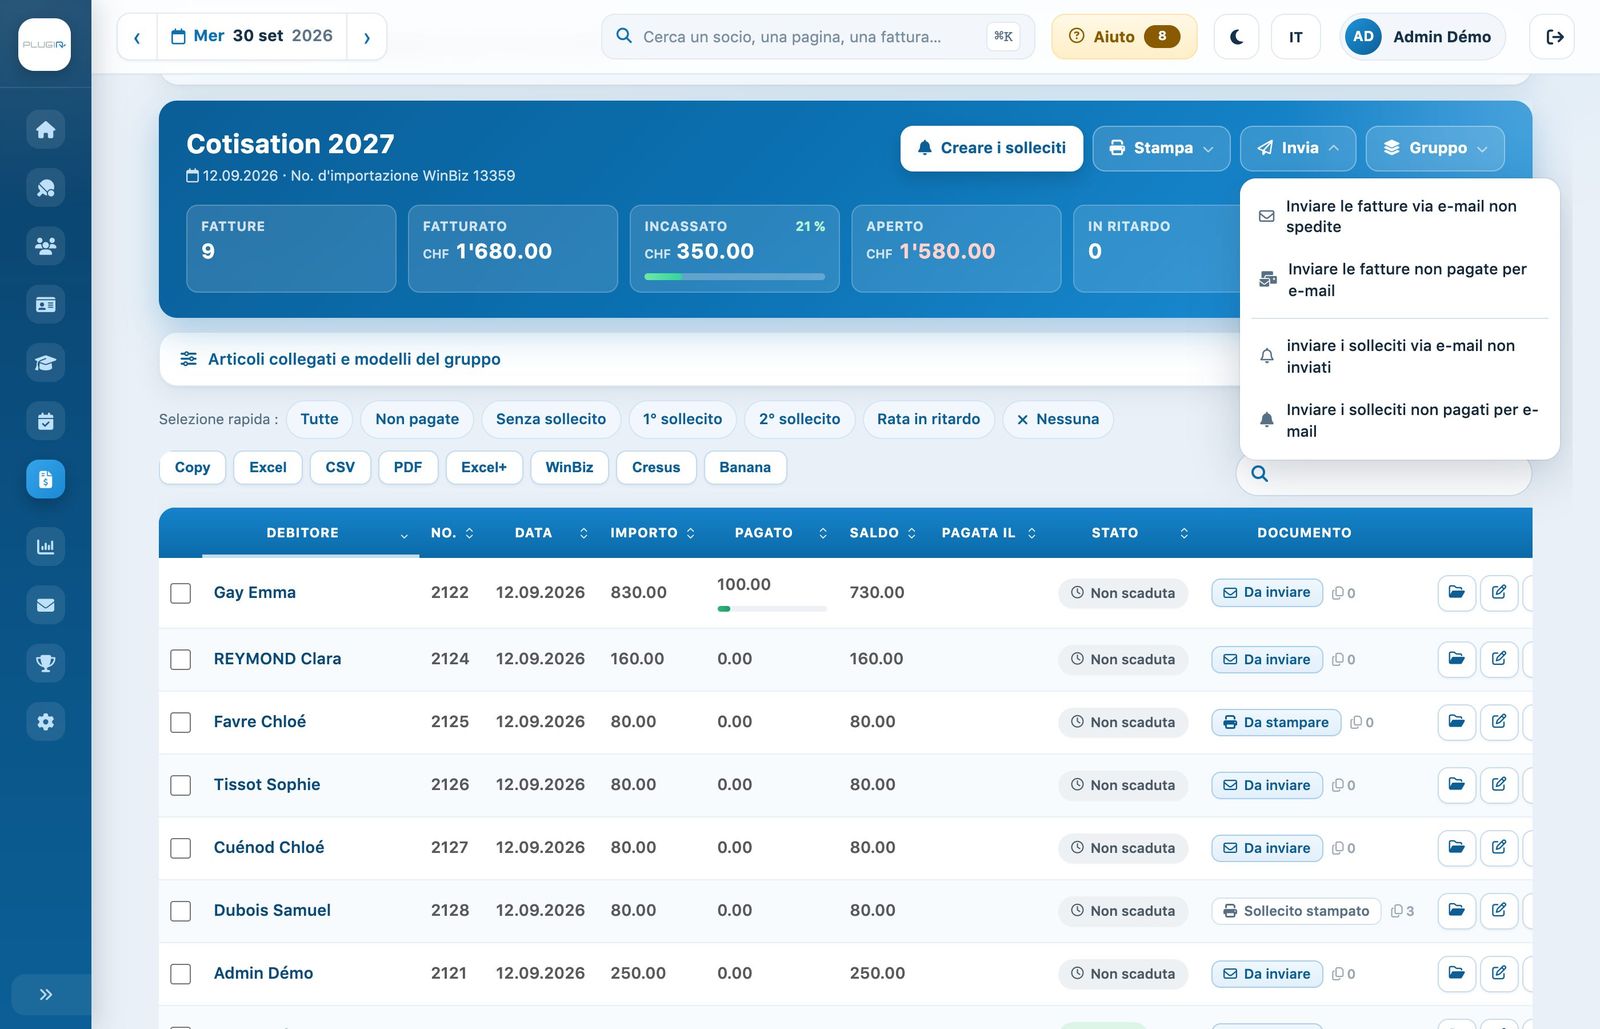Tick the checkbox for REYMOND Clara

[x=181, y=660]
